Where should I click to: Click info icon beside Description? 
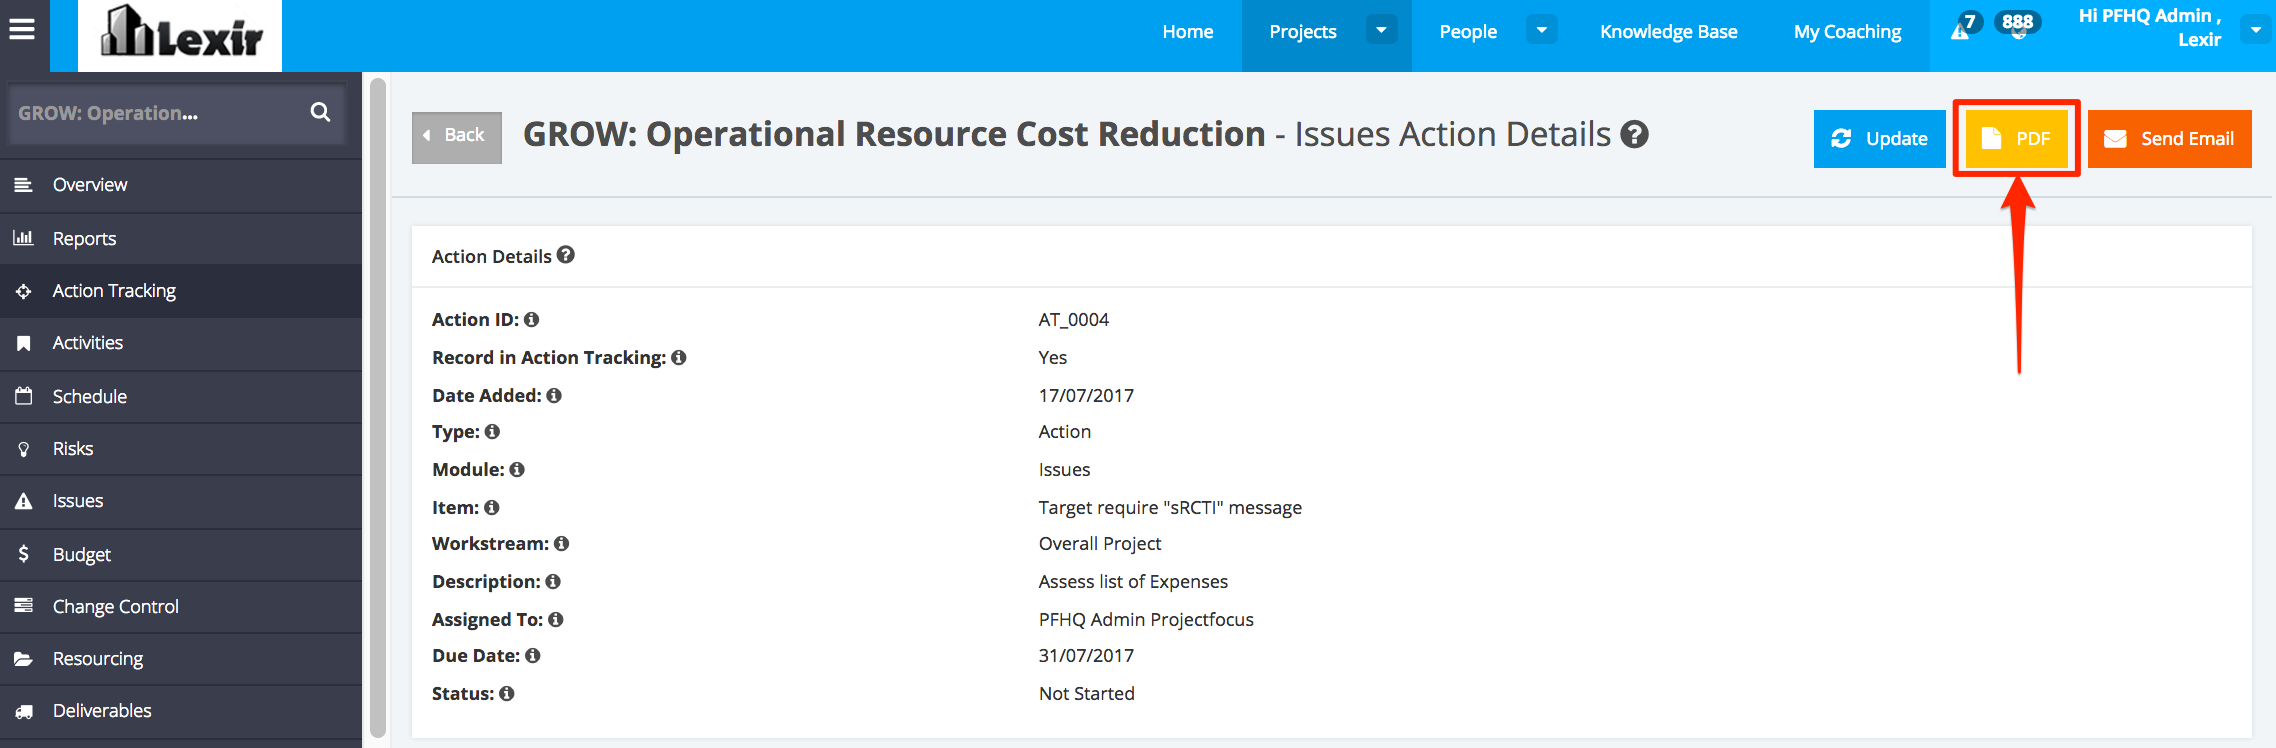pyautogui.click(x=553, y=582)
